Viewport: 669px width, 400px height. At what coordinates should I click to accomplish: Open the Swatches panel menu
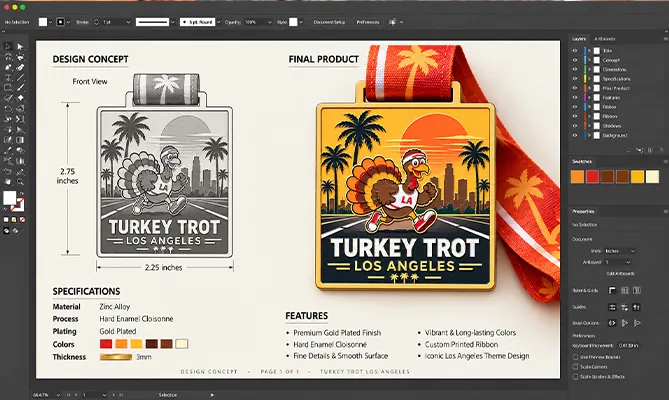[666, 162]
